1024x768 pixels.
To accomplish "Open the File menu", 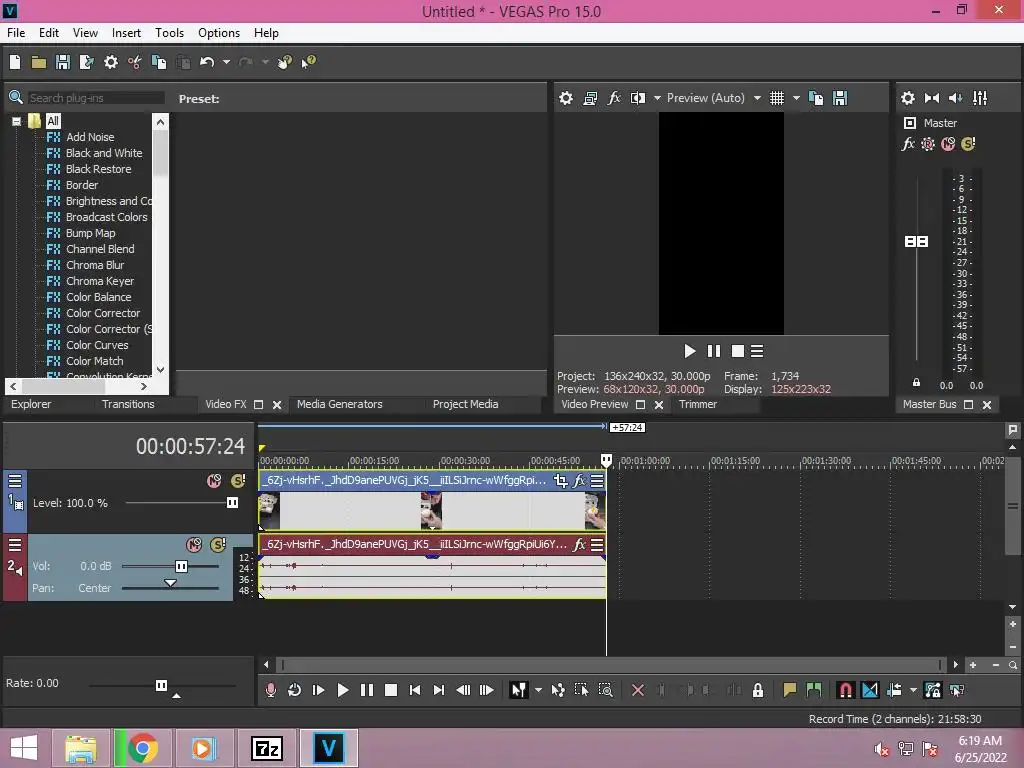I will coord(16,33).
